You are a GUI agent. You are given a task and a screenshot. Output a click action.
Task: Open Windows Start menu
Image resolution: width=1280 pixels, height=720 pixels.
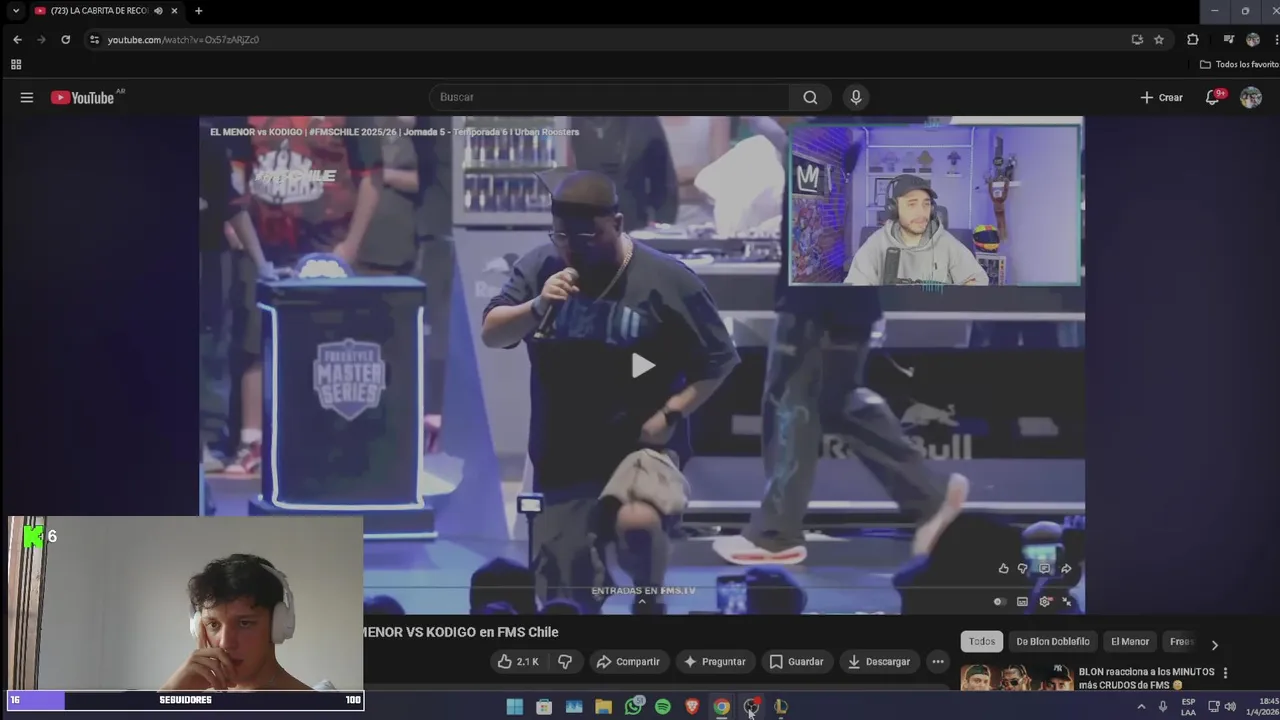pyautogui.click(x=514, y=707)
